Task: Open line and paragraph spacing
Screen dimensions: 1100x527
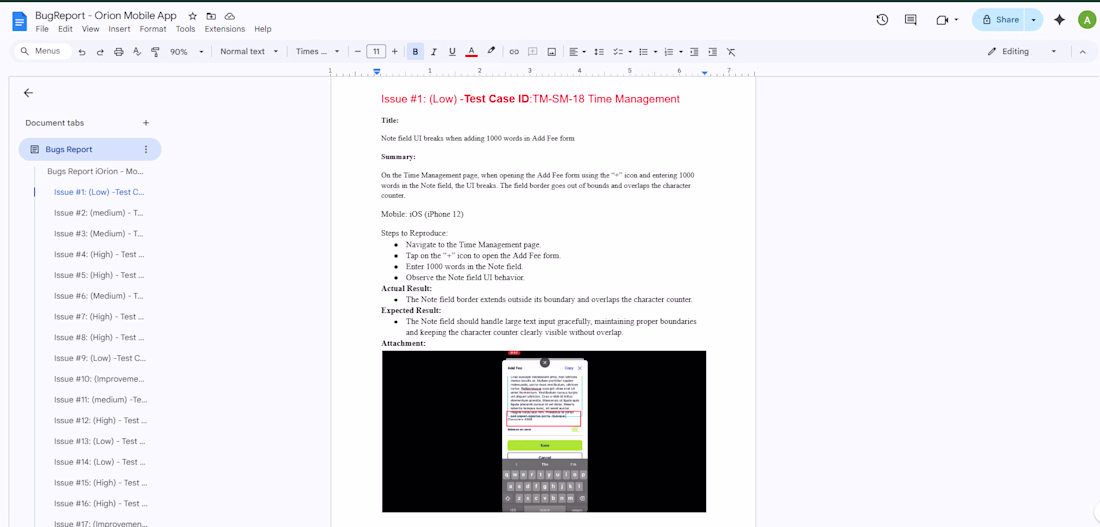Action: (599, 51)
